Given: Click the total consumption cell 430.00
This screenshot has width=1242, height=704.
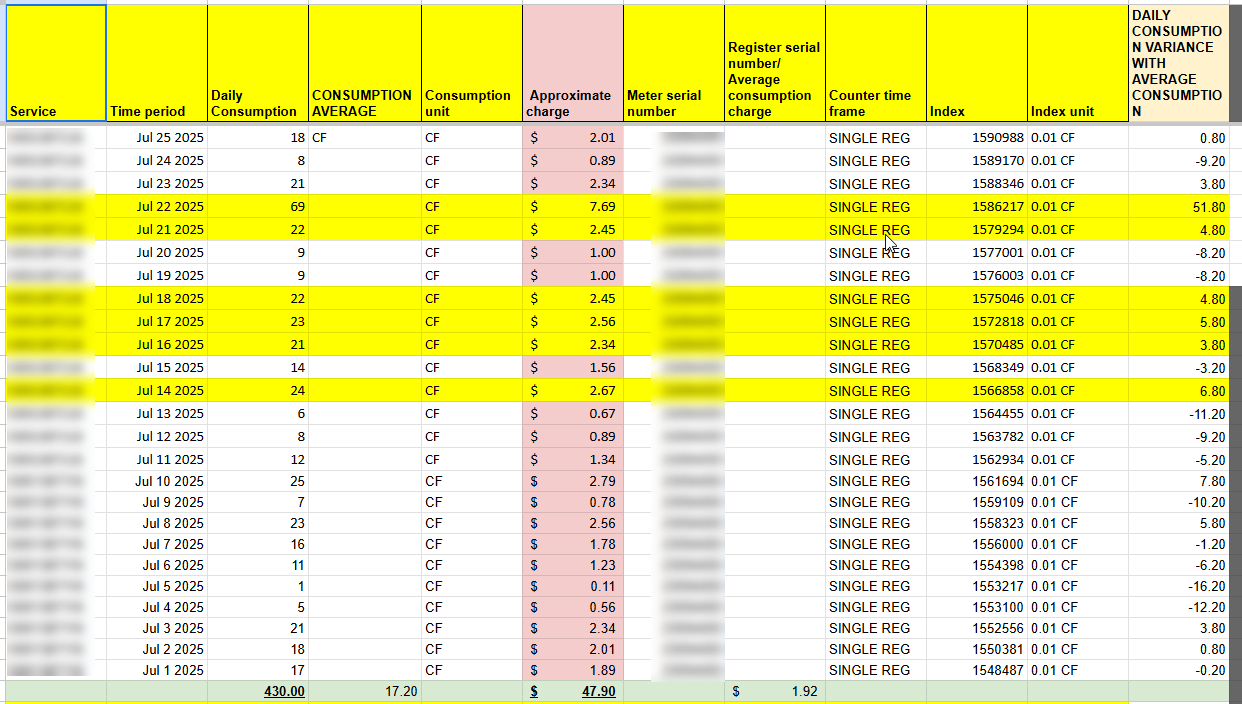Looking at the screenshot, I should (258, 691).
